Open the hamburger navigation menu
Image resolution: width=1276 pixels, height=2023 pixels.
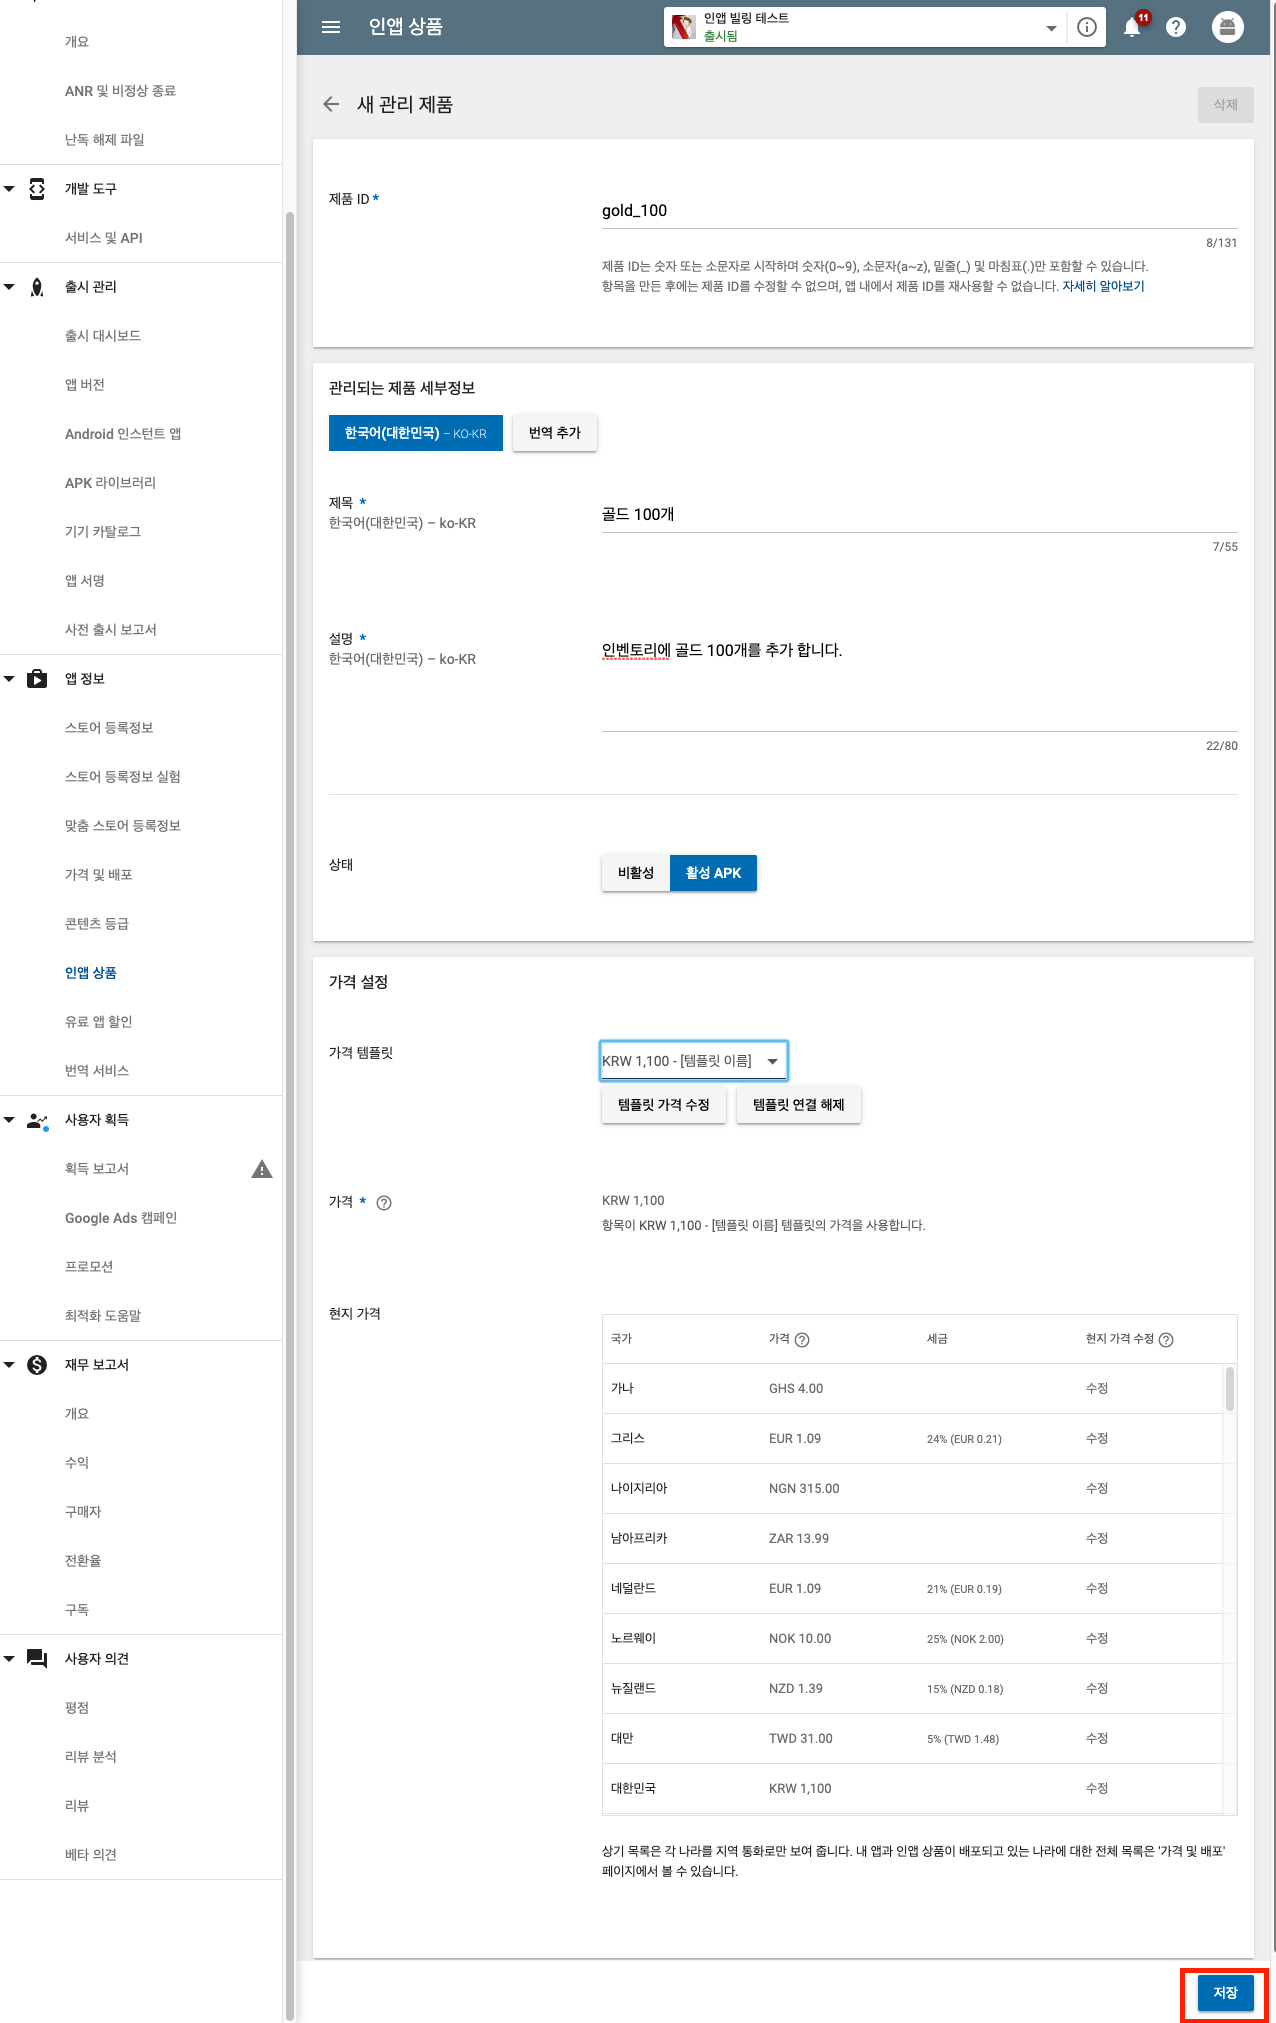pyautogui.click(x=331, y=27)
